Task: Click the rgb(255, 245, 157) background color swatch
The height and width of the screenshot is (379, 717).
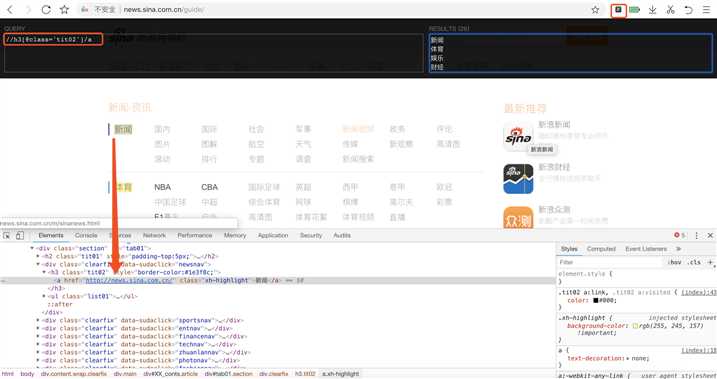Action: click(x=635, y=326)
